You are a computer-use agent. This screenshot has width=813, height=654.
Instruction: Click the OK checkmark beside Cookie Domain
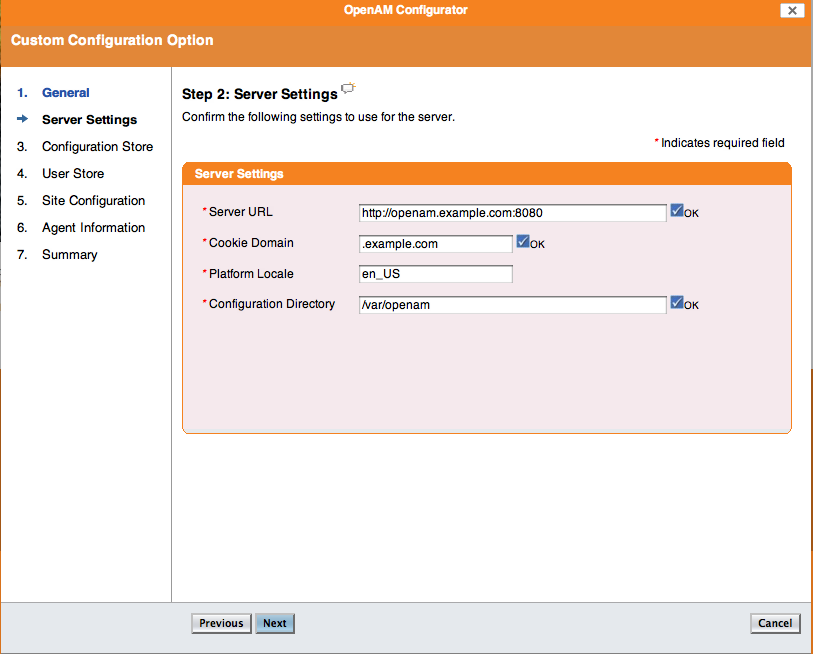523,241
